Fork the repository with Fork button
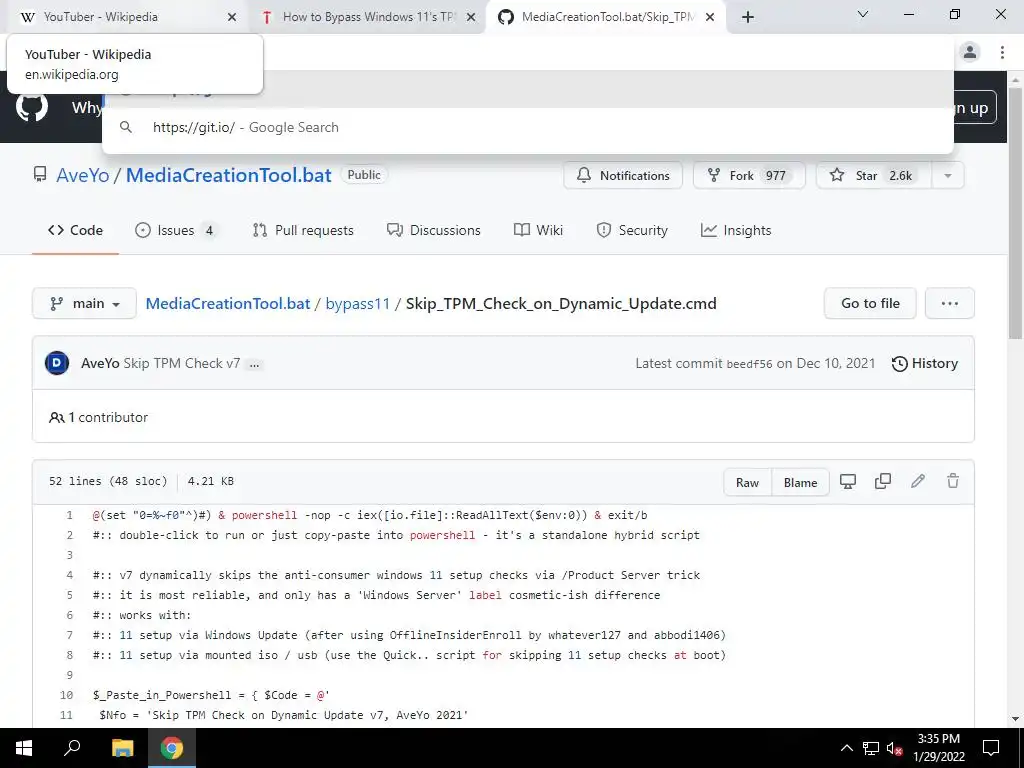 (749, 176)
